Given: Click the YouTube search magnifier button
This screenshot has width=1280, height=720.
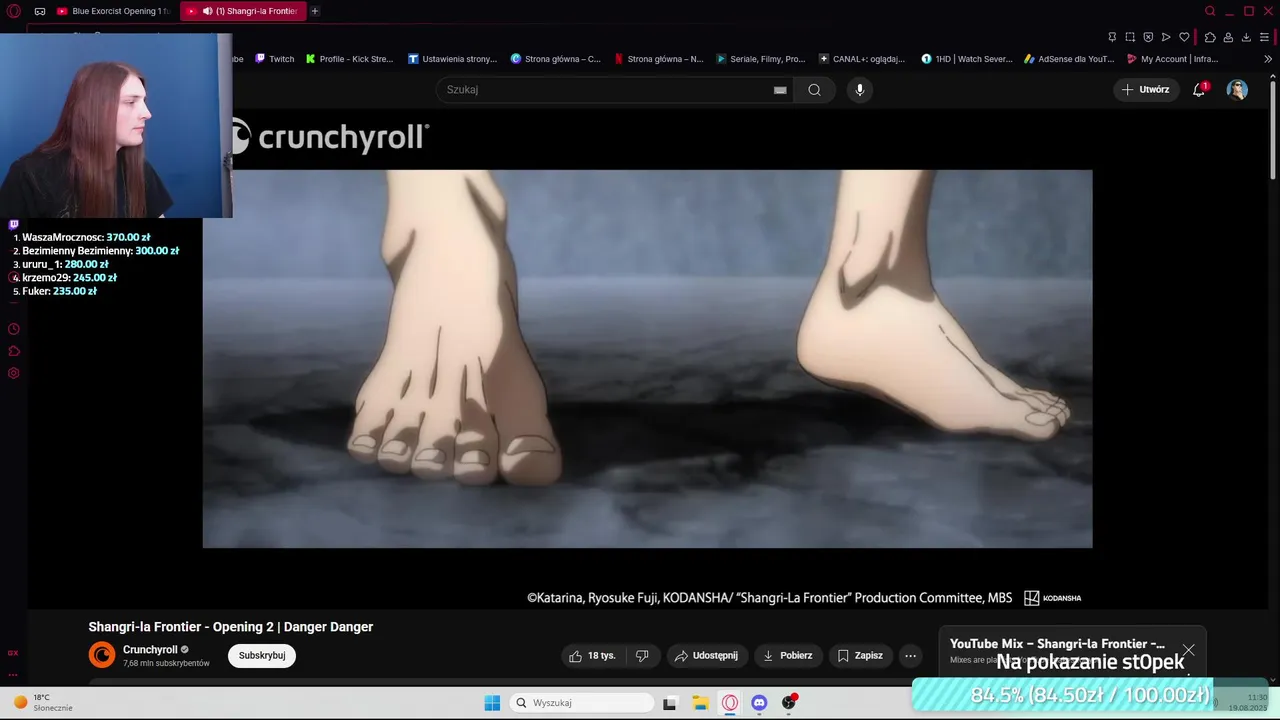Looking at the screenshot, I should click(x=814, y=89).
